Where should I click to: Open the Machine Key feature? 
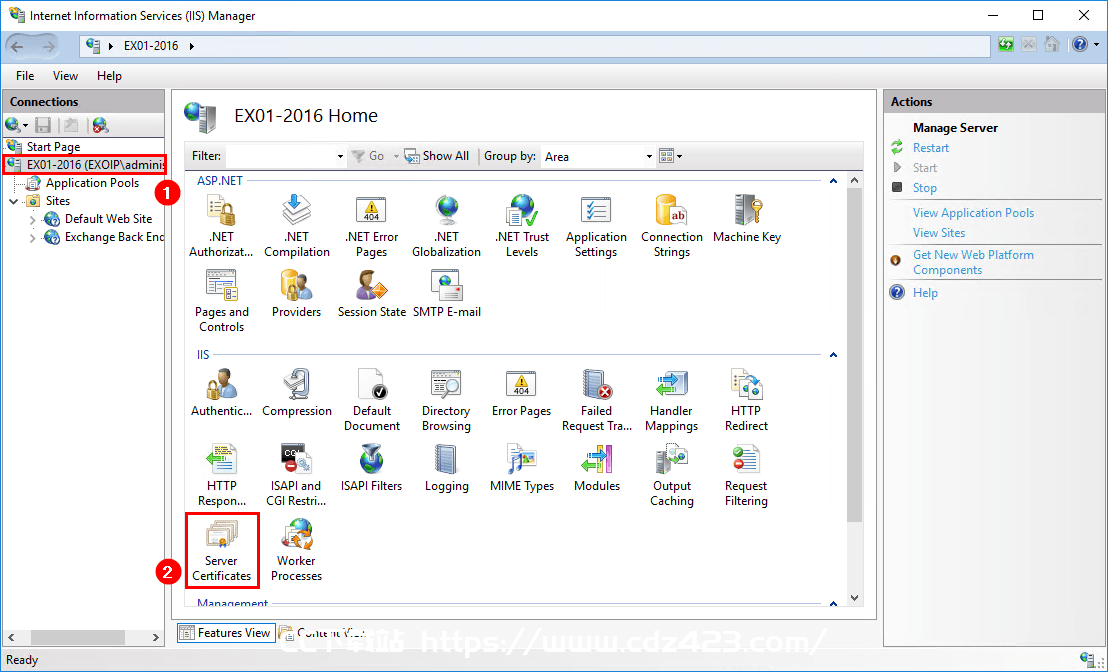pos(747,219)
